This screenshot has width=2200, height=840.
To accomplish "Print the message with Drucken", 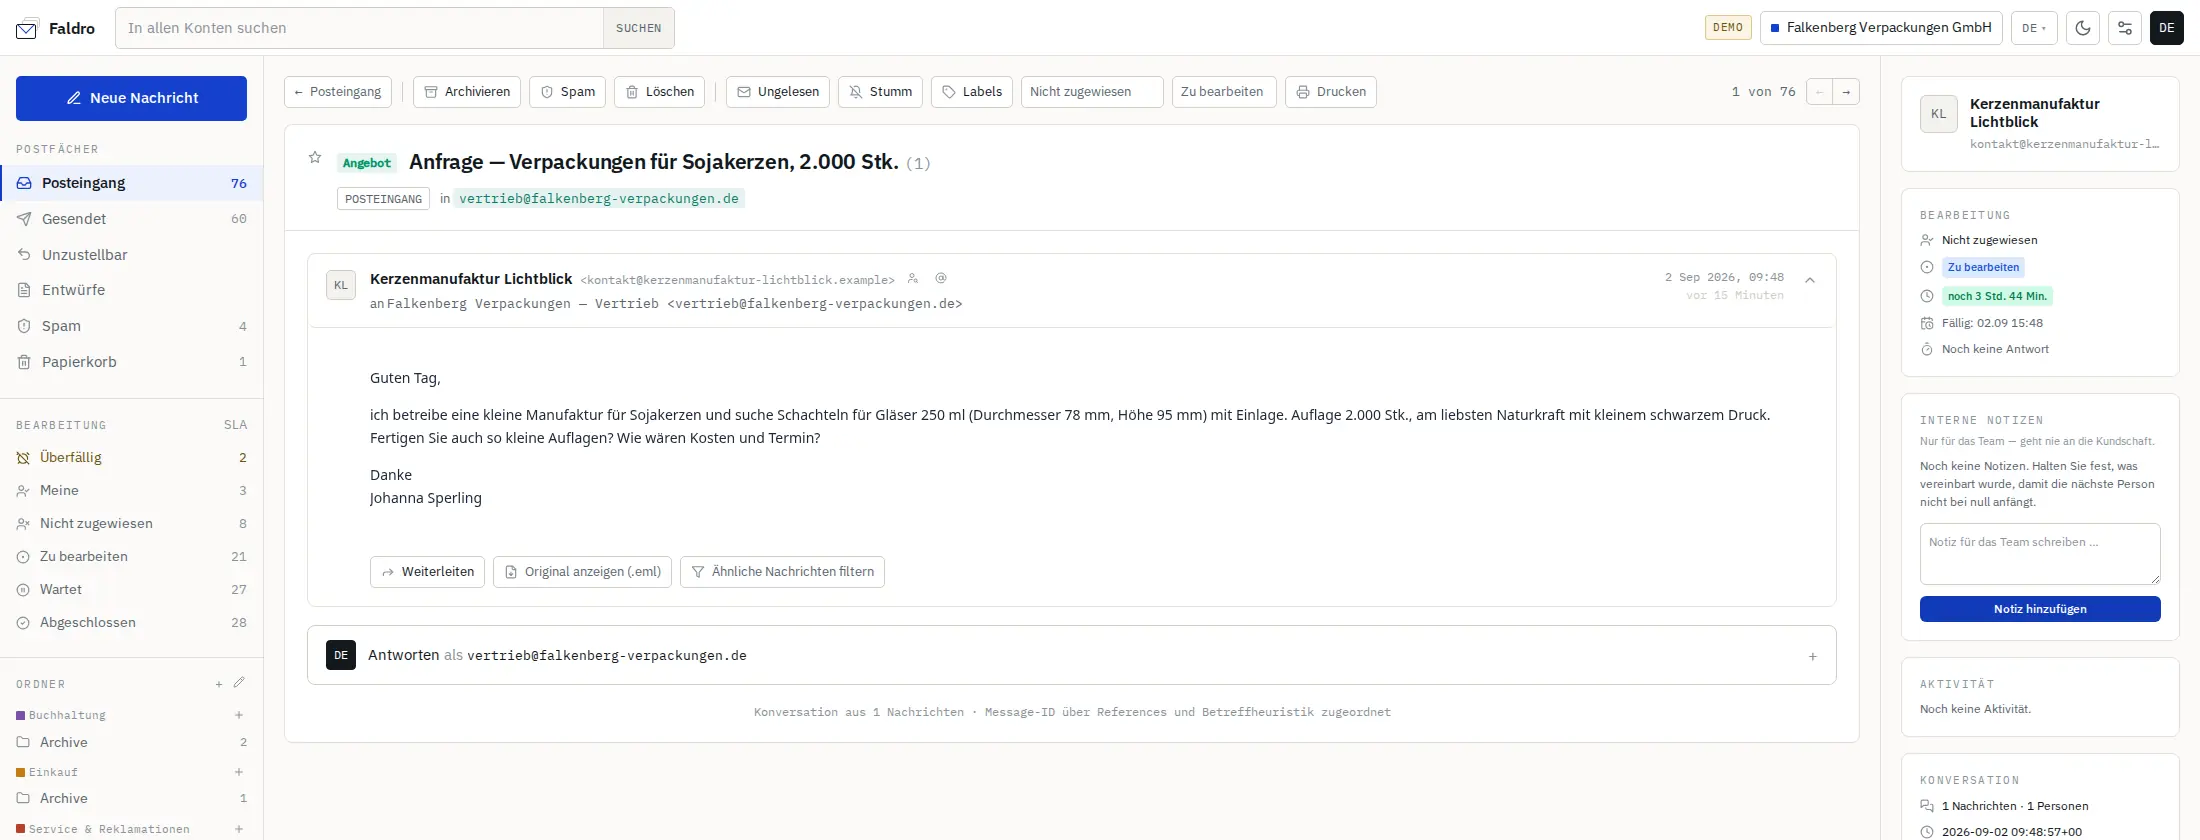I will 1331,92.
